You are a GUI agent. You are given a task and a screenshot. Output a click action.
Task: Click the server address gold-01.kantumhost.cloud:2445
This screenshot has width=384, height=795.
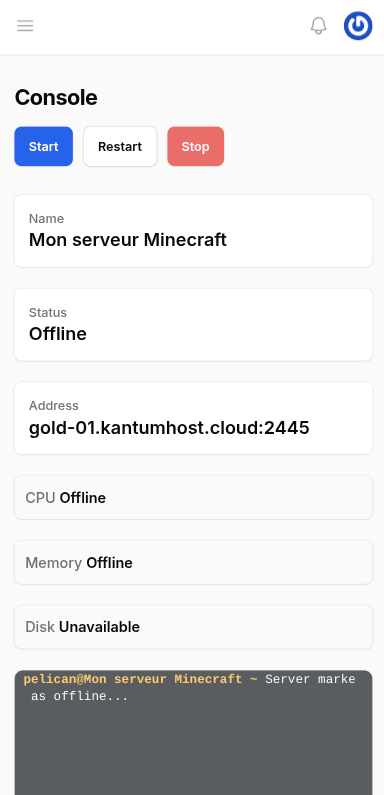click(169, 428)
